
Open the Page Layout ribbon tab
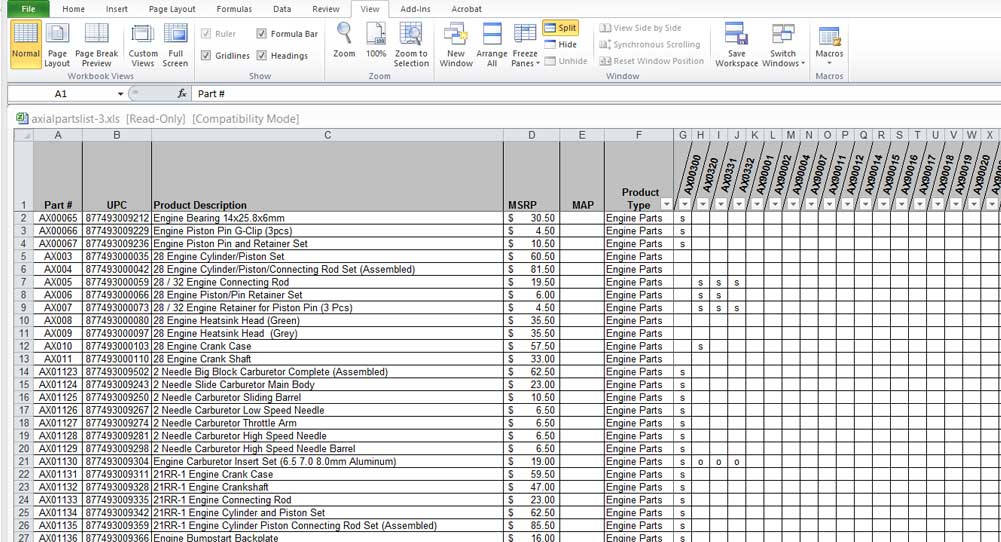[172, 9]
